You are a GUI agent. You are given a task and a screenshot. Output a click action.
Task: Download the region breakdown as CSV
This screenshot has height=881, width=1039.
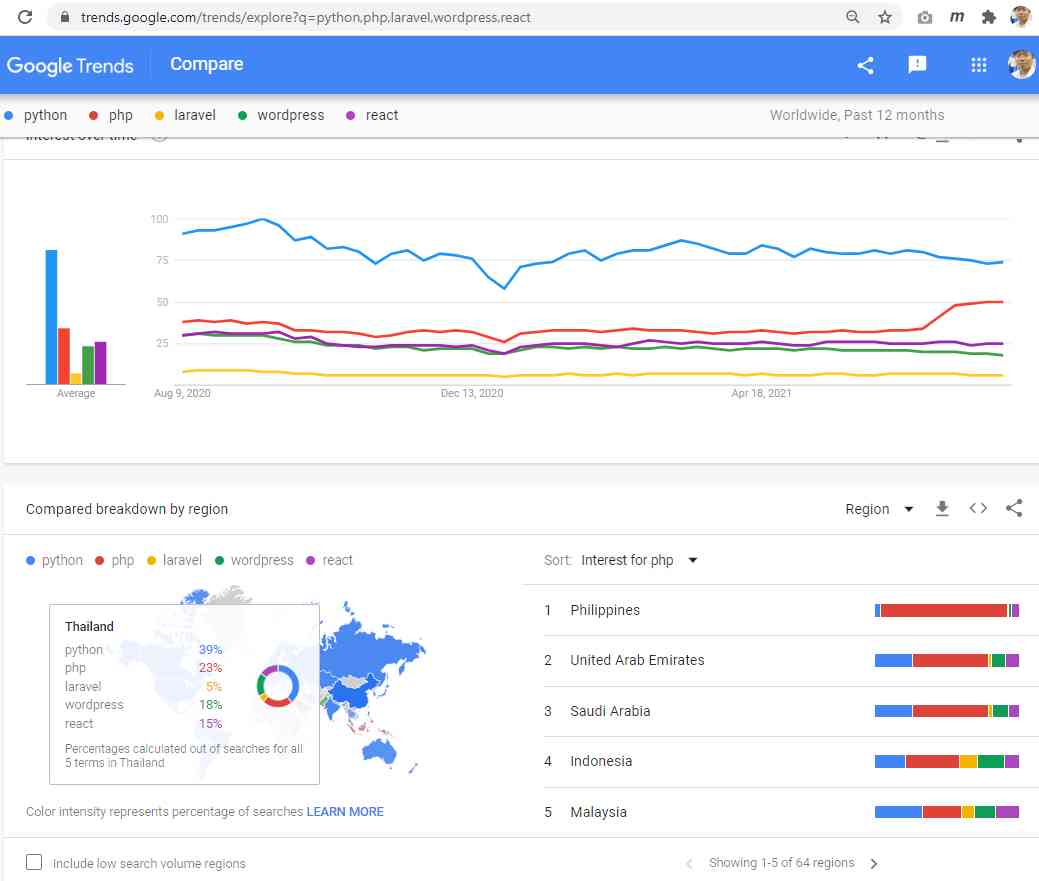942,509
